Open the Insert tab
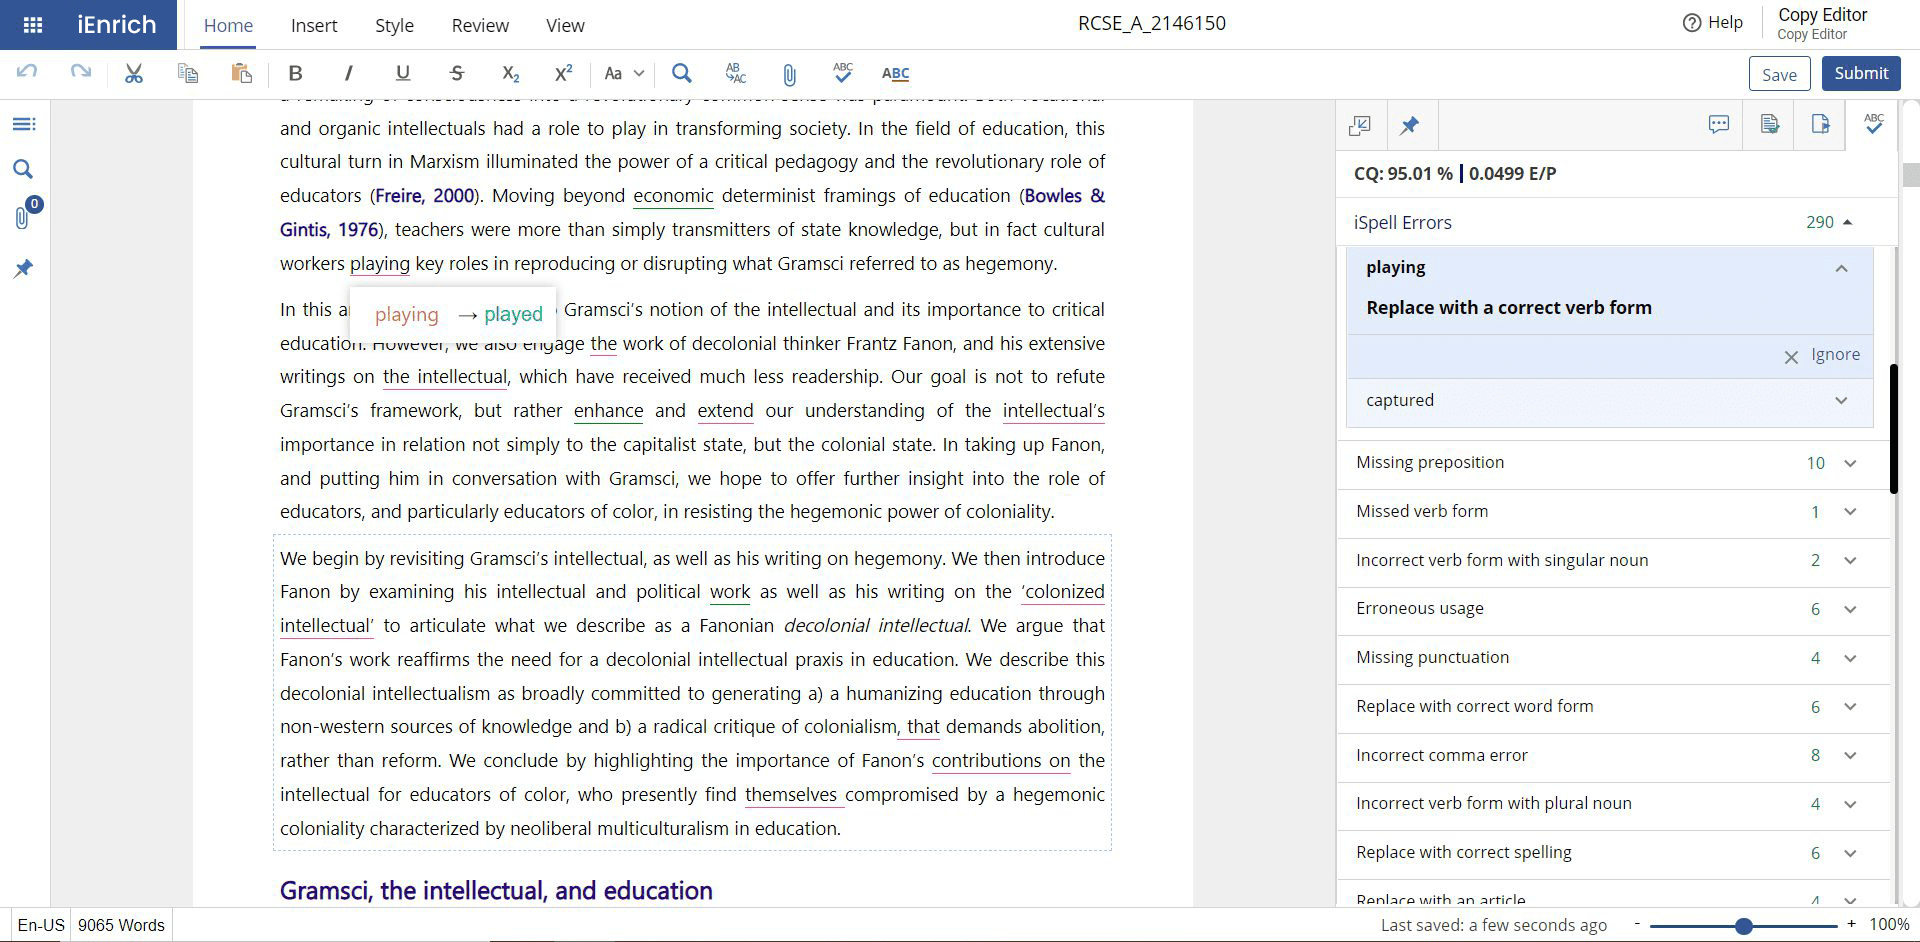Viewport: 1920px width, 942px height. (x=314, y=26)
